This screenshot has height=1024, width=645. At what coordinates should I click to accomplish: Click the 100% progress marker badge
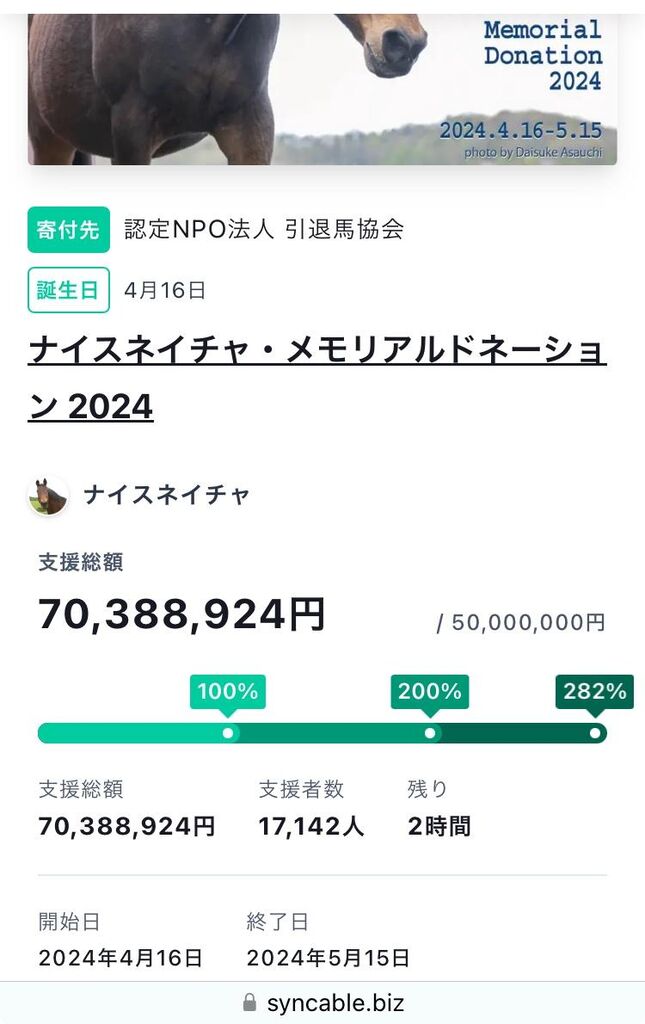click(227, 691)
